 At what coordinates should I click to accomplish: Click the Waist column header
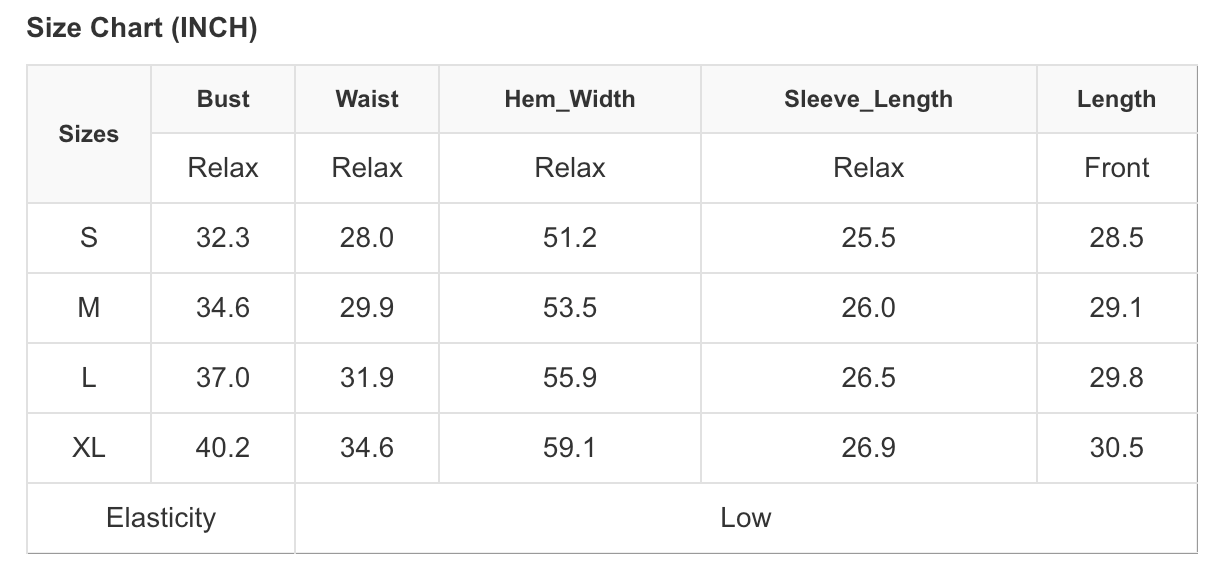367,99
